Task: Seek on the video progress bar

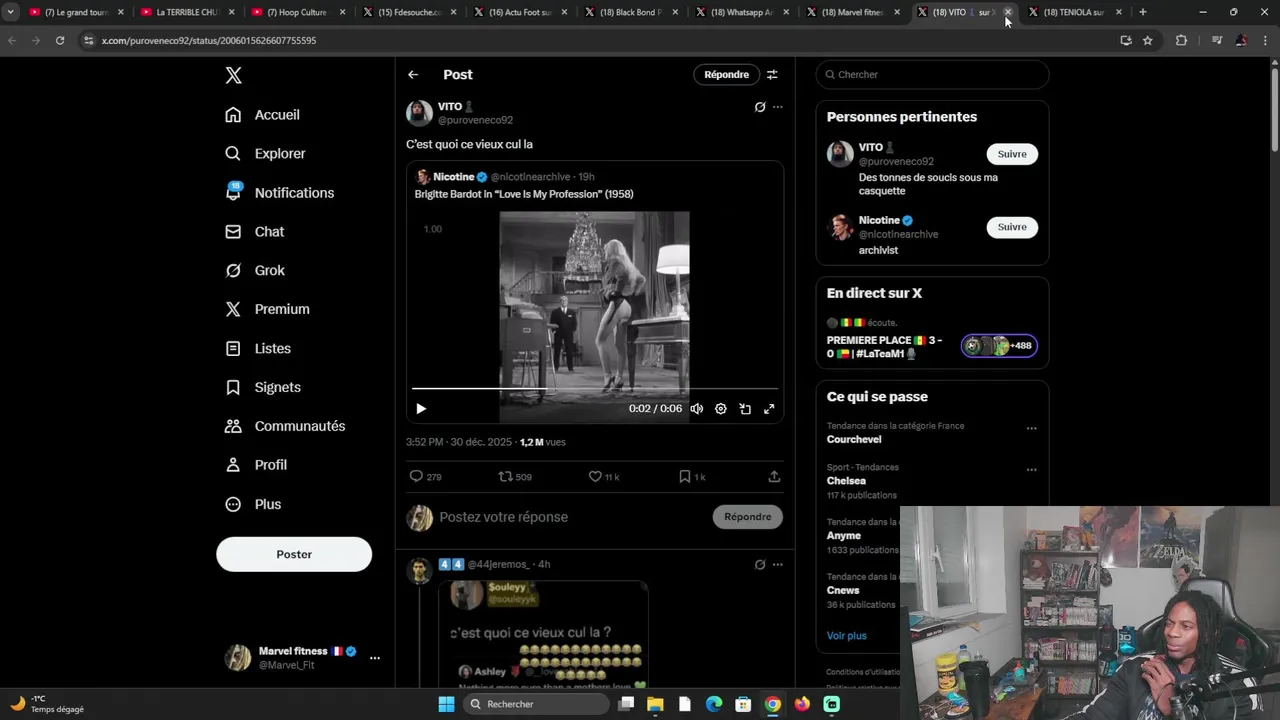Action: (594, 388)
